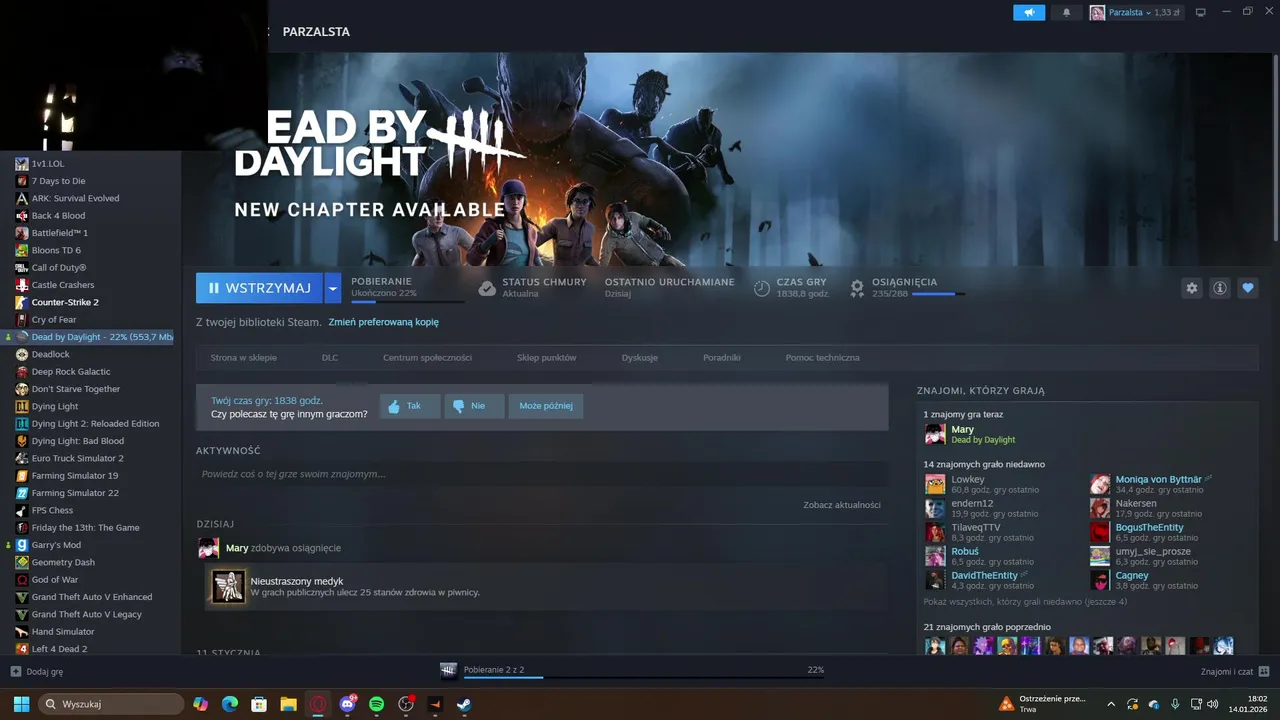
Task: Switch to Big Picture mode monitor icon
Action: [1201, 12]
